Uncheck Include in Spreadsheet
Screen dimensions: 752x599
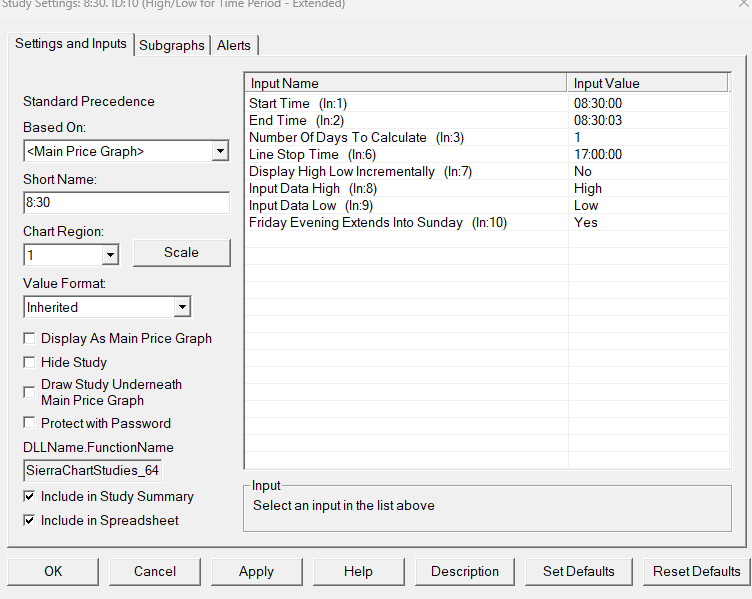pyautogui.click(x=29, y=520)
